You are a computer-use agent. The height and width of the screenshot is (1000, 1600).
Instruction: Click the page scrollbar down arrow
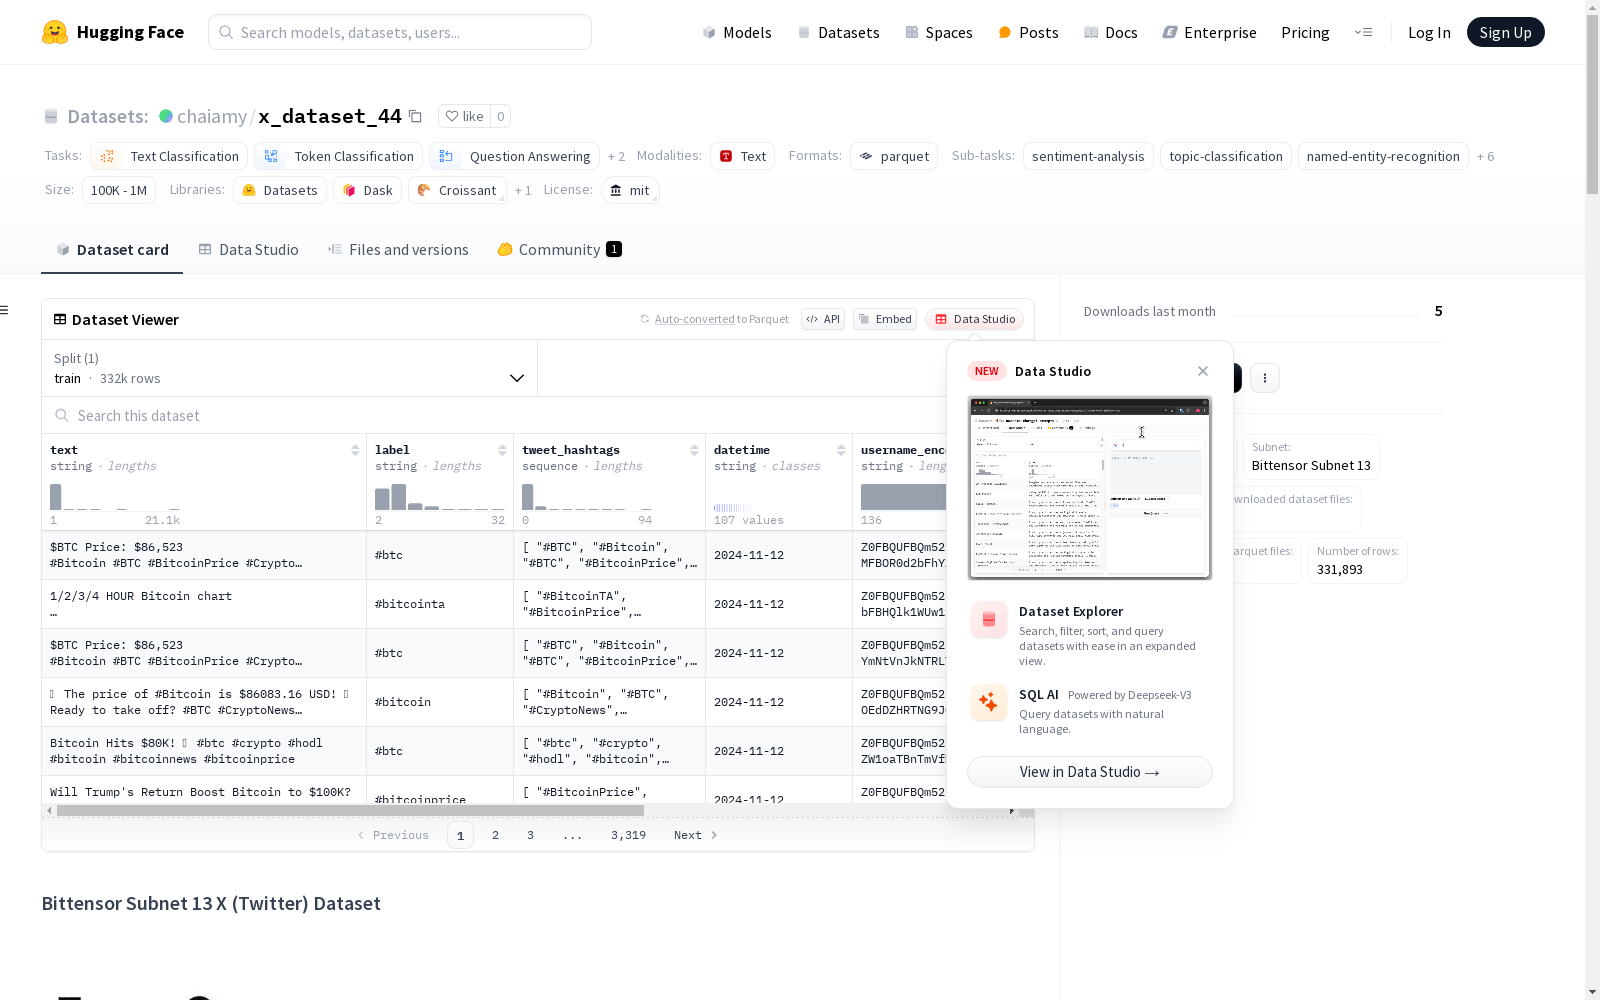(x=1592, y=992)
